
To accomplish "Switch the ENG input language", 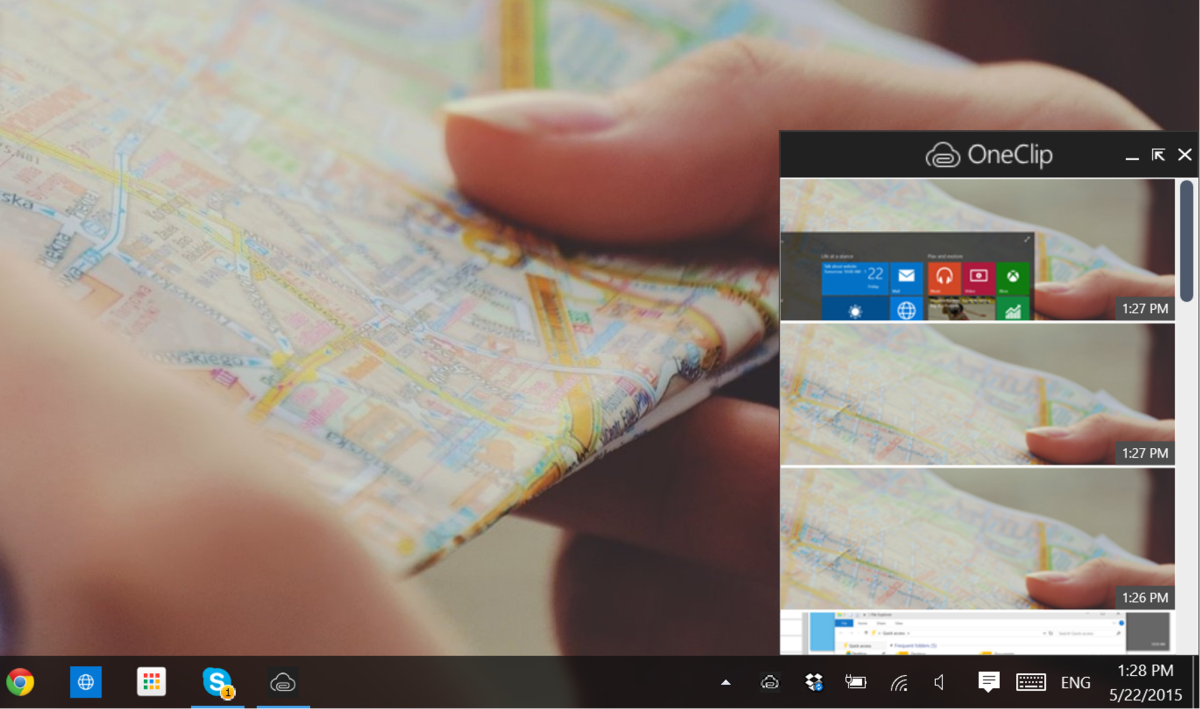I will [1076, 683].
